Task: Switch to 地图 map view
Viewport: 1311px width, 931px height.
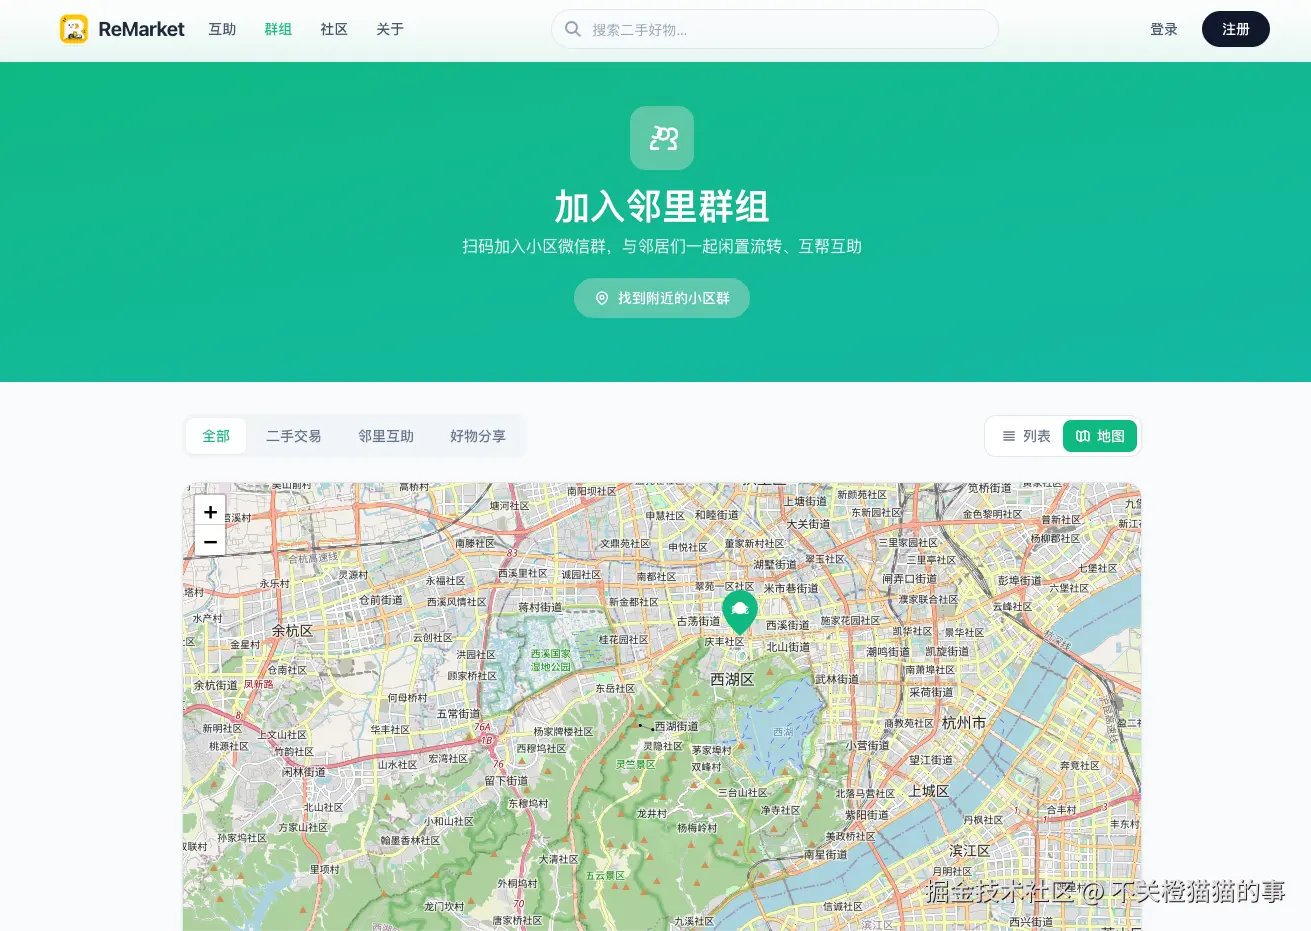Action: tap(1100, 436)
